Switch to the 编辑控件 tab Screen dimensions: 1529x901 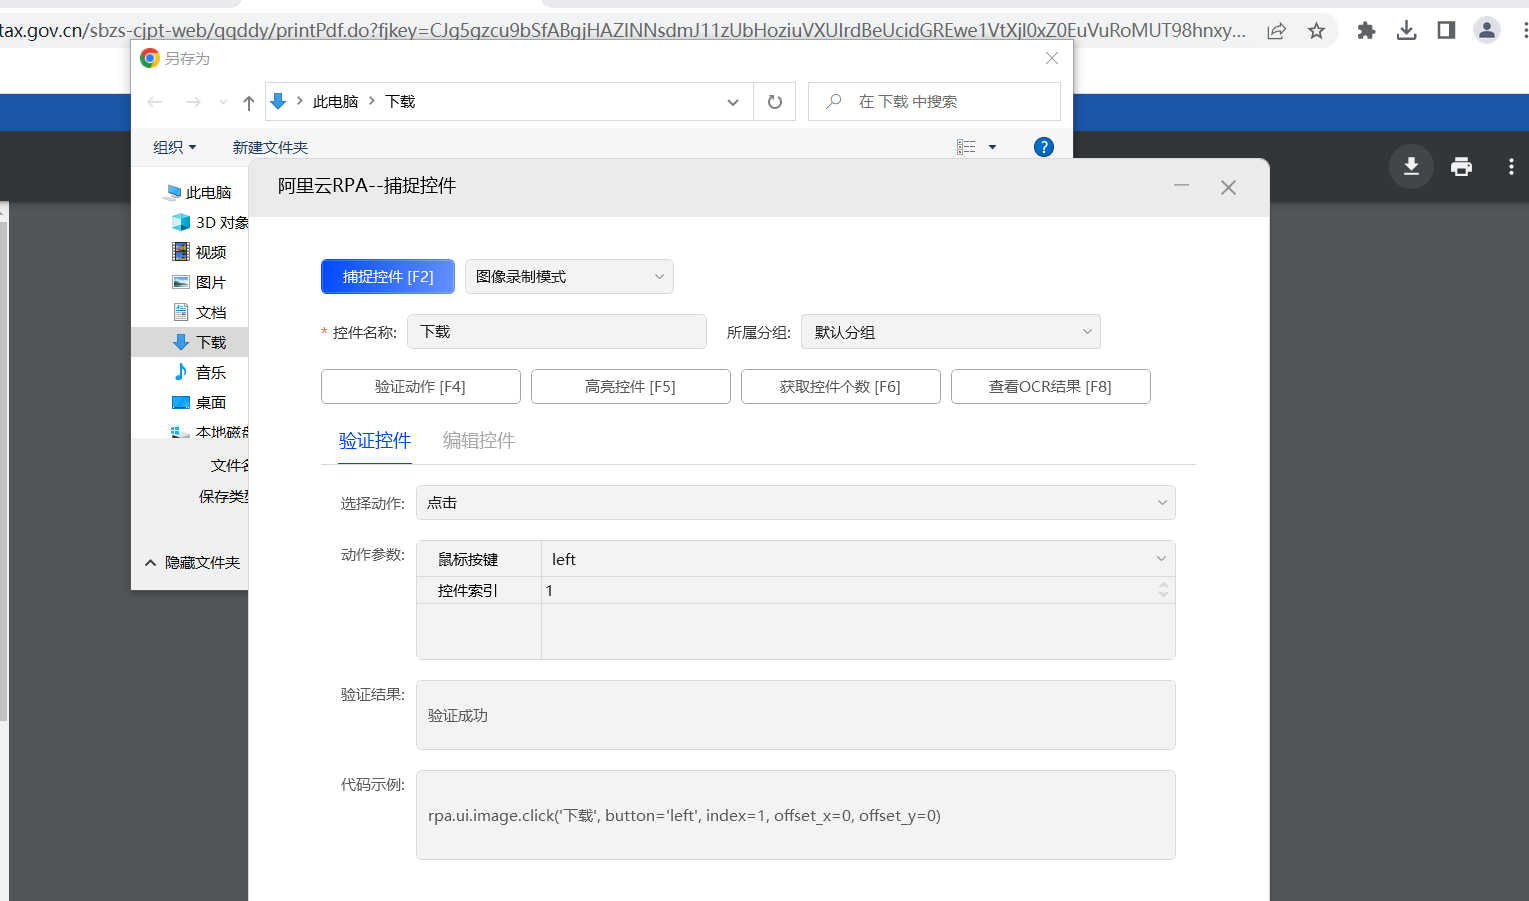[479, 441]
